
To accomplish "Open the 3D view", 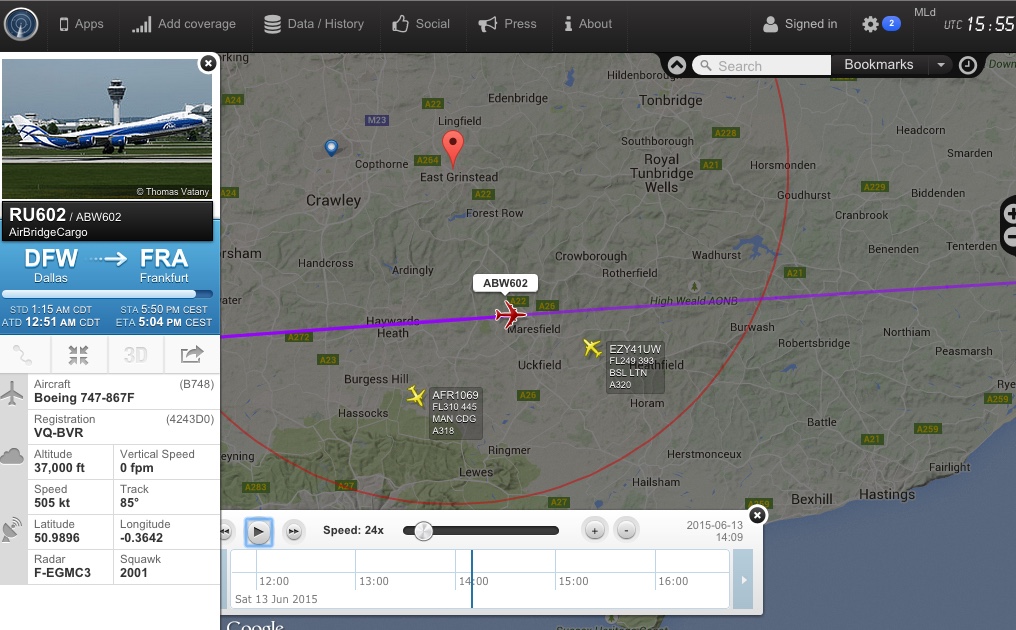I will [135, 355].
